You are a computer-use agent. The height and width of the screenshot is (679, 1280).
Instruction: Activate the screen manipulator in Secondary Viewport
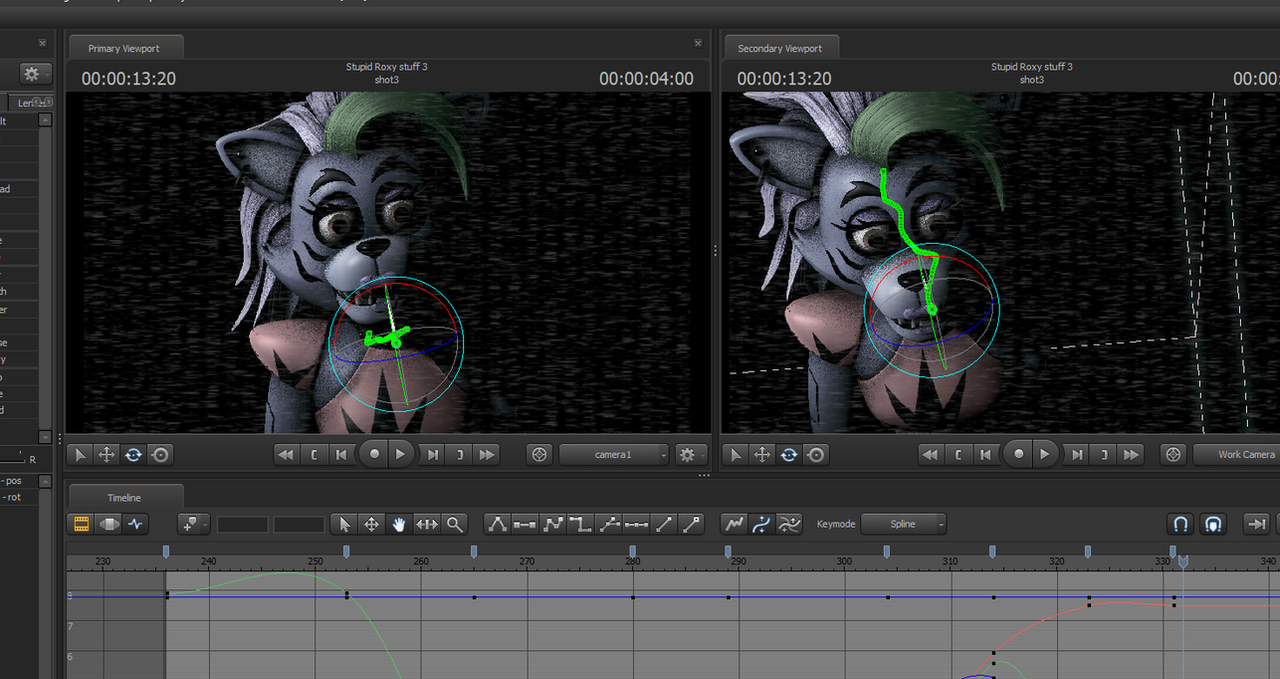click(x=816, y=454)
